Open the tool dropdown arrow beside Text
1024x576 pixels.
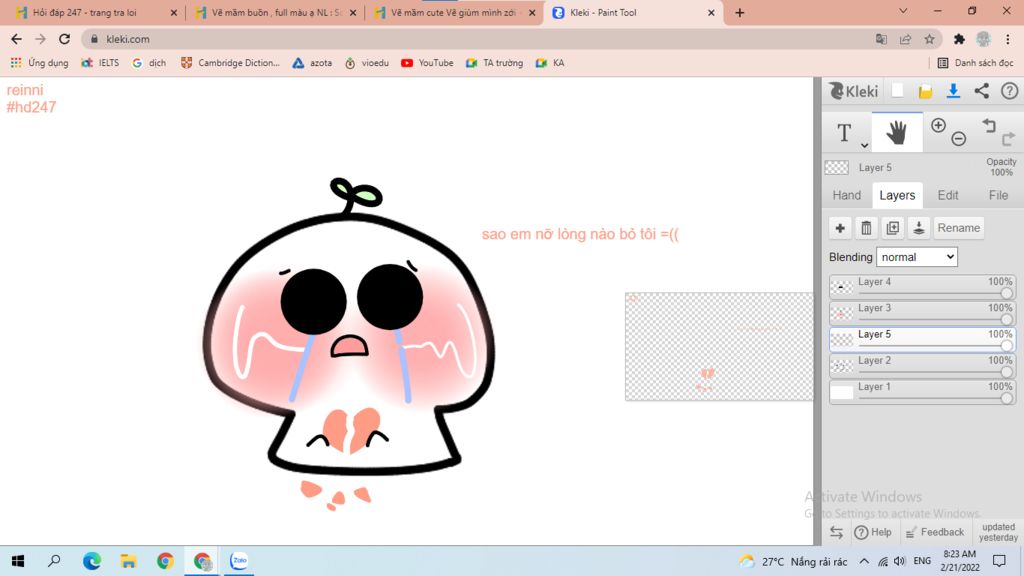click(864, 145)
